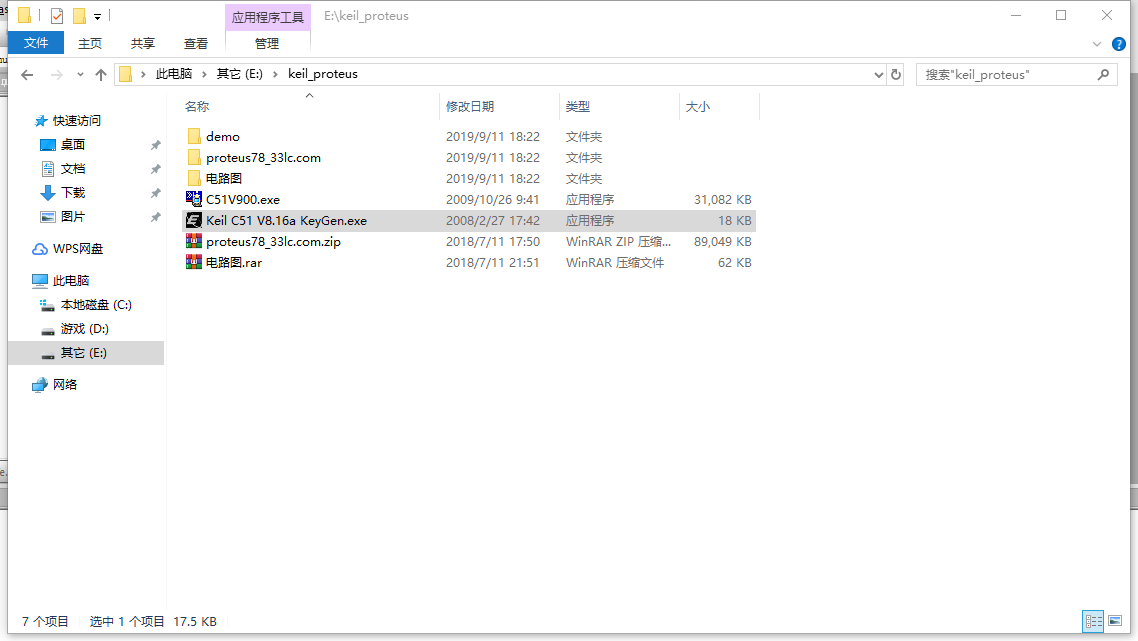
Task: Open 快速访问 in navigation pane
Action: point(76,121)
